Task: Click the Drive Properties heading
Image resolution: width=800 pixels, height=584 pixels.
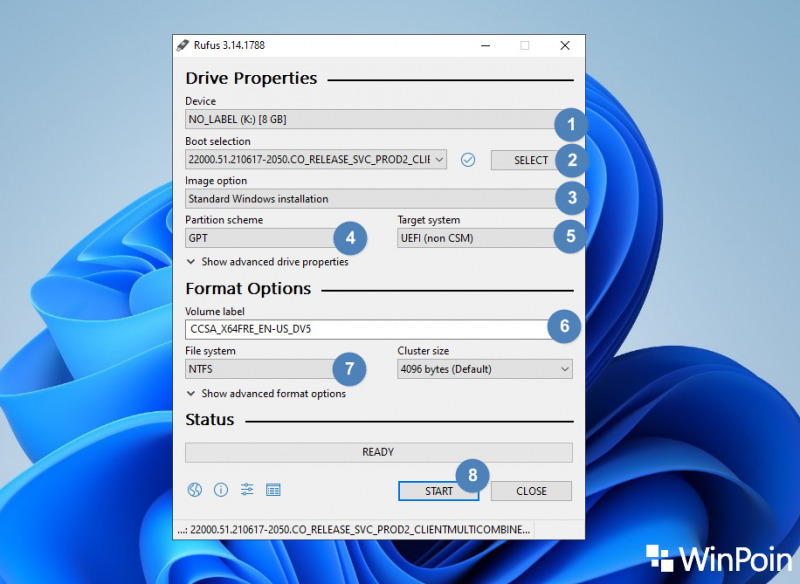Action: [251, 79]
